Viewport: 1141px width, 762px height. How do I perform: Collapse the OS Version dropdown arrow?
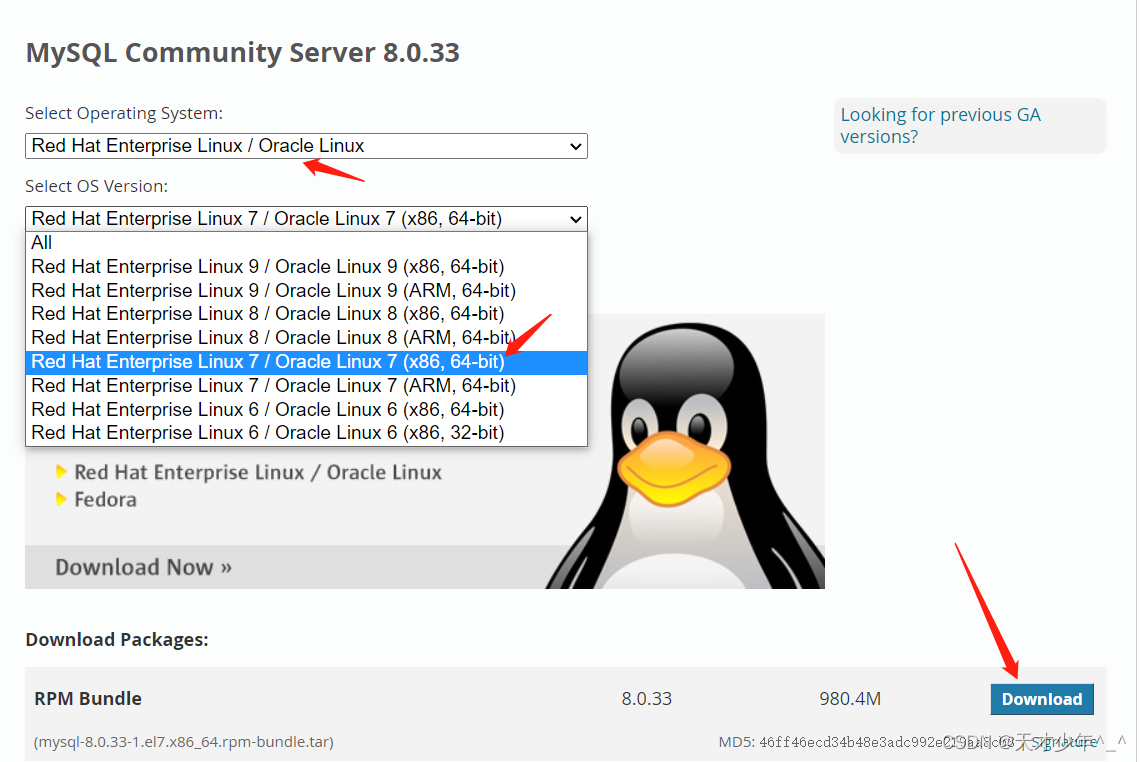[x=578, y=218]
